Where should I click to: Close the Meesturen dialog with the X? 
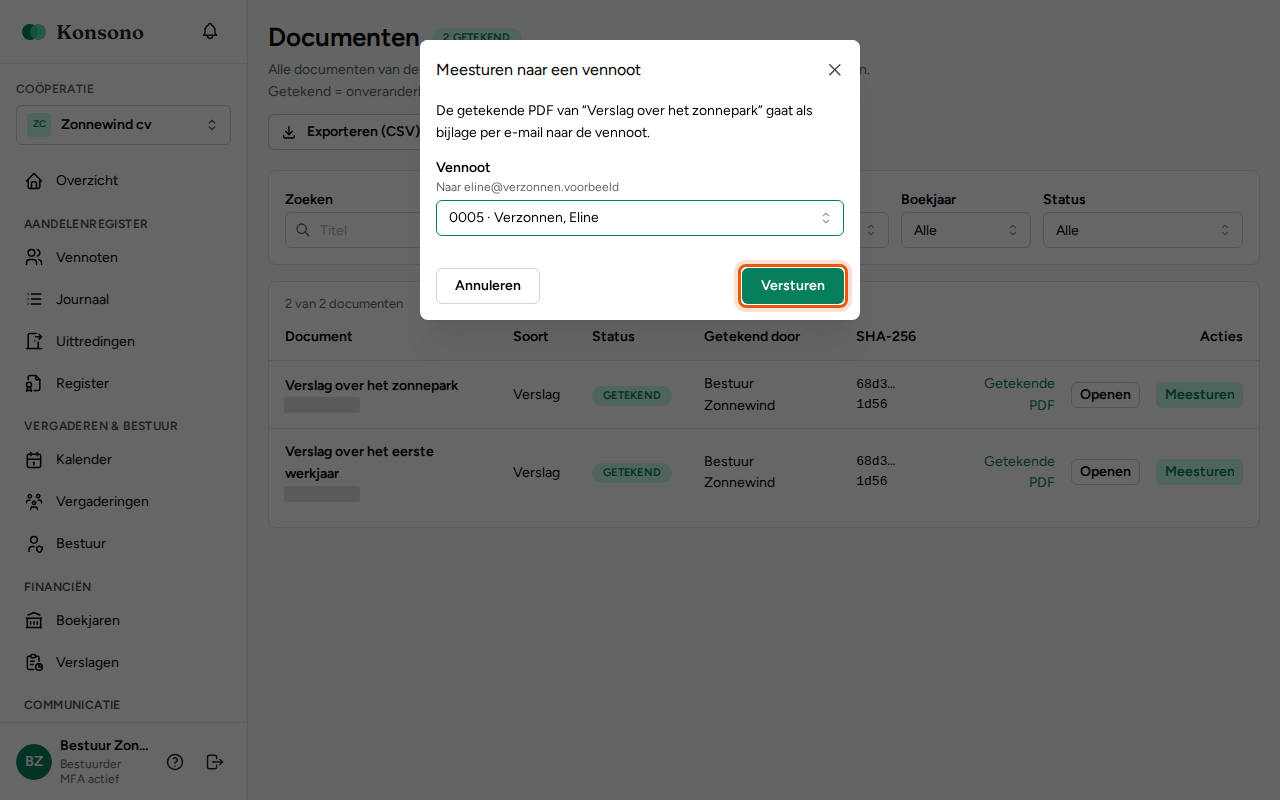tap(835, 70)
